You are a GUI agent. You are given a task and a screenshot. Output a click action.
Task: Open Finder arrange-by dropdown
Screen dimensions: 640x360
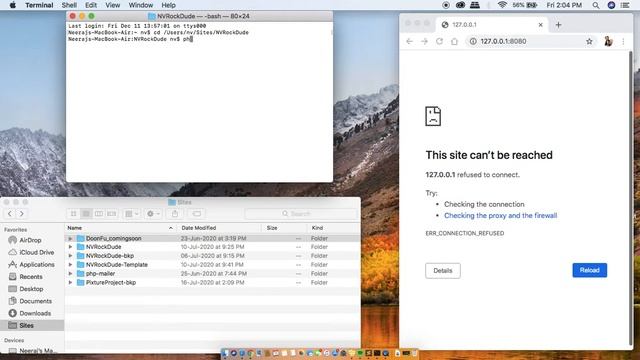(131, 213)
